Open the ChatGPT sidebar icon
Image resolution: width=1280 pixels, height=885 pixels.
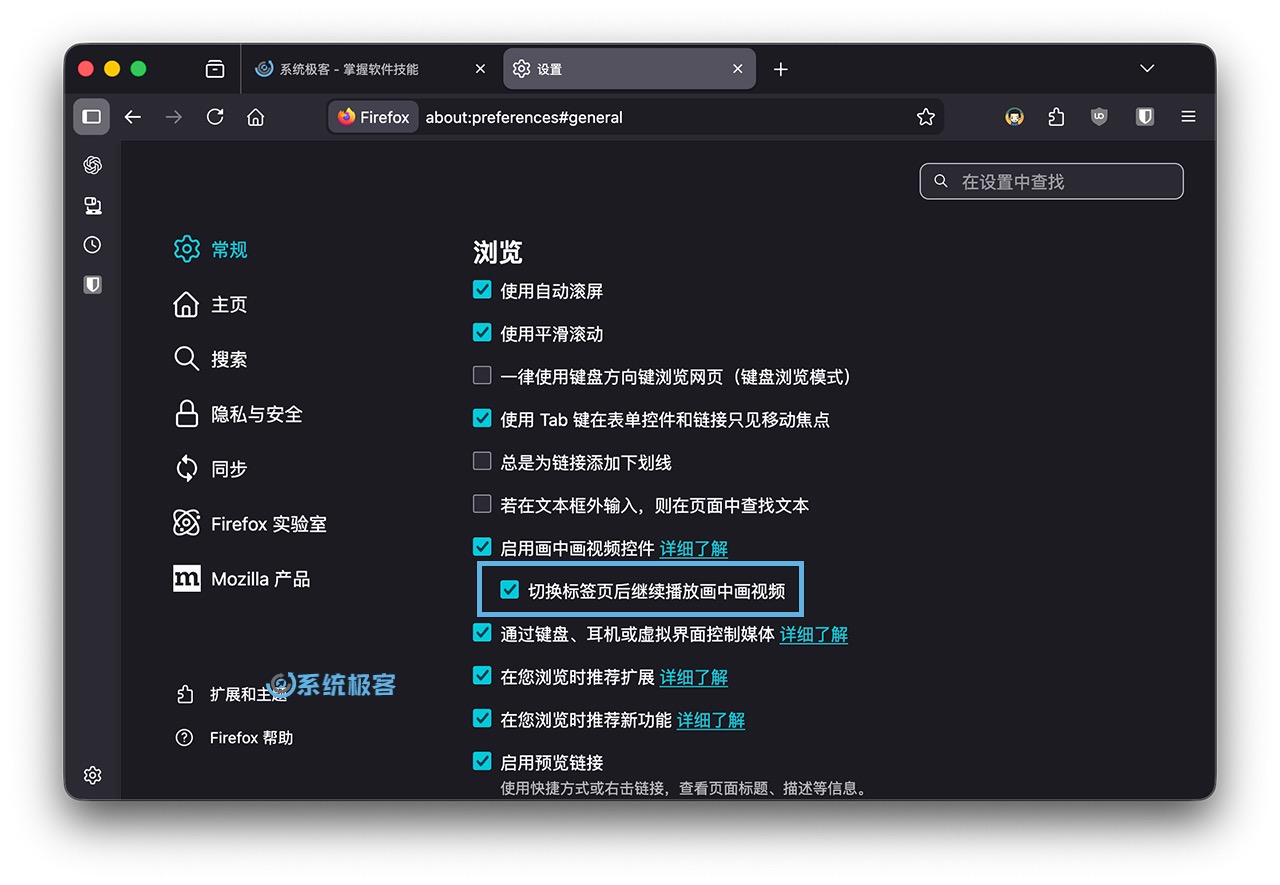tap(92, 165)
